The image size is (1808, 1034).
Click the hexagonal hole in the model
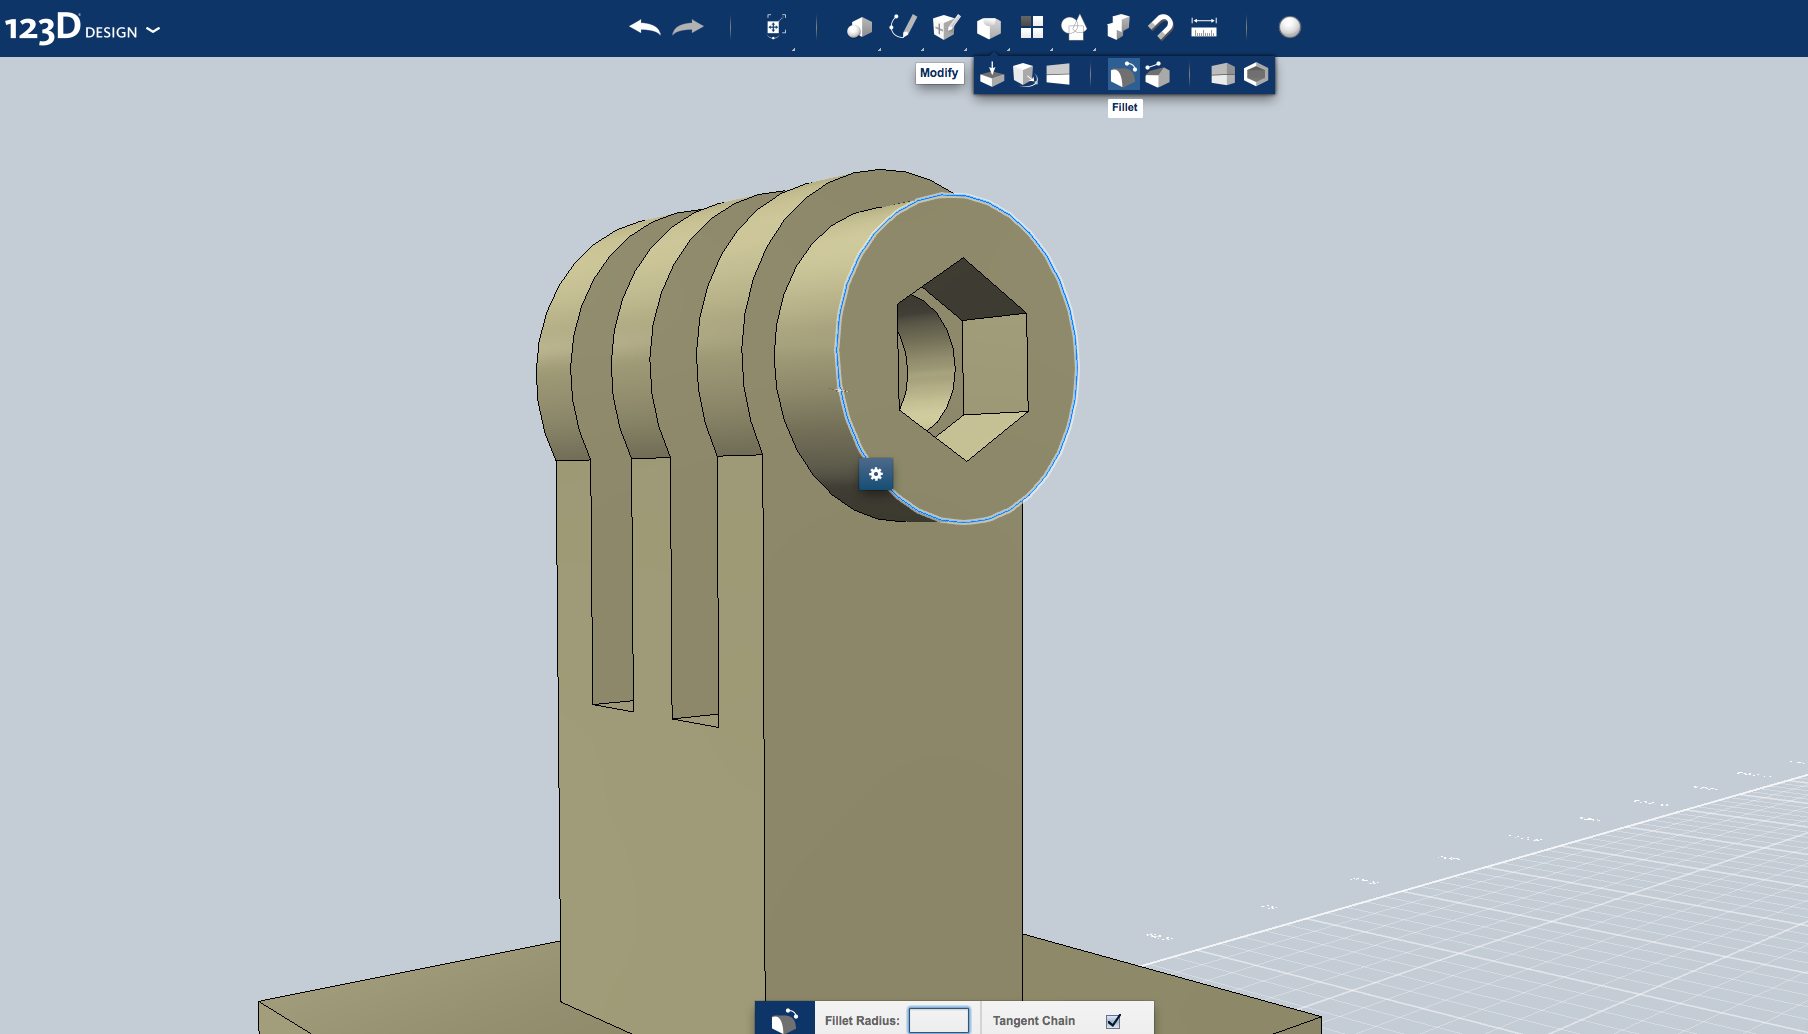pos(962,360)
